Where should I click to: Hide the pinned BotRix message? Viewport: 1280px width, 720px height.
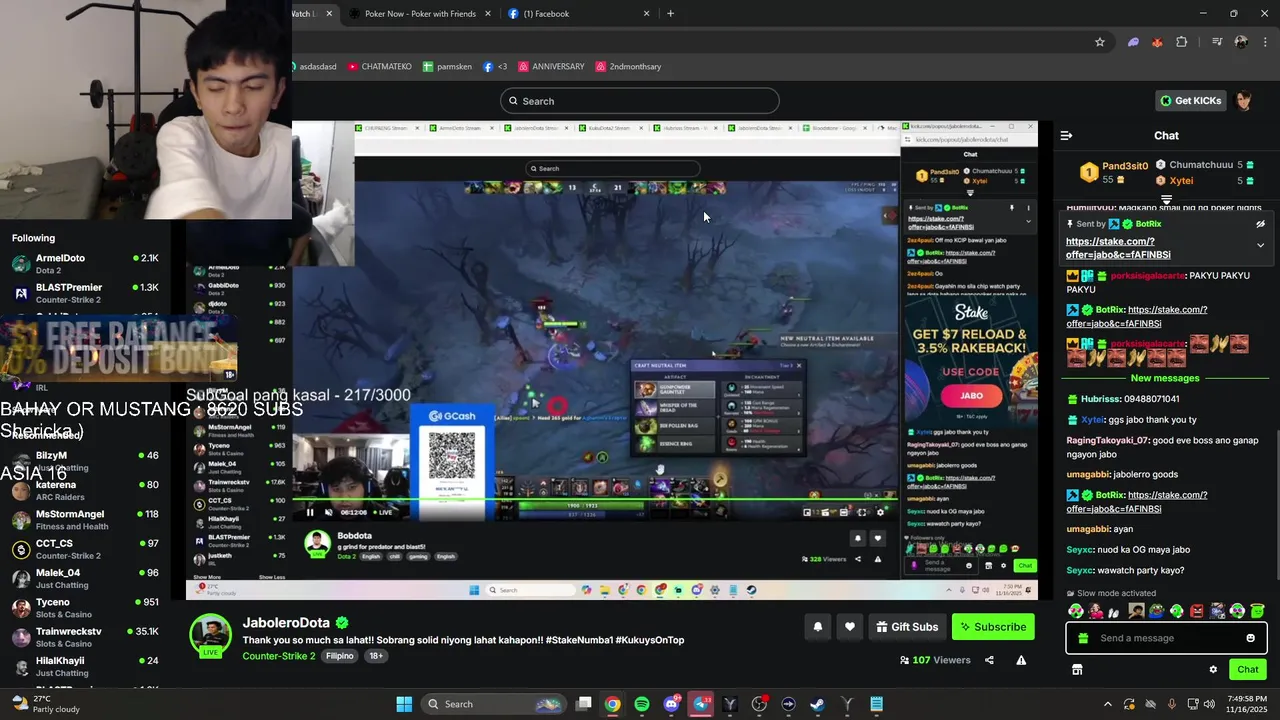(x=1260, y=224)
